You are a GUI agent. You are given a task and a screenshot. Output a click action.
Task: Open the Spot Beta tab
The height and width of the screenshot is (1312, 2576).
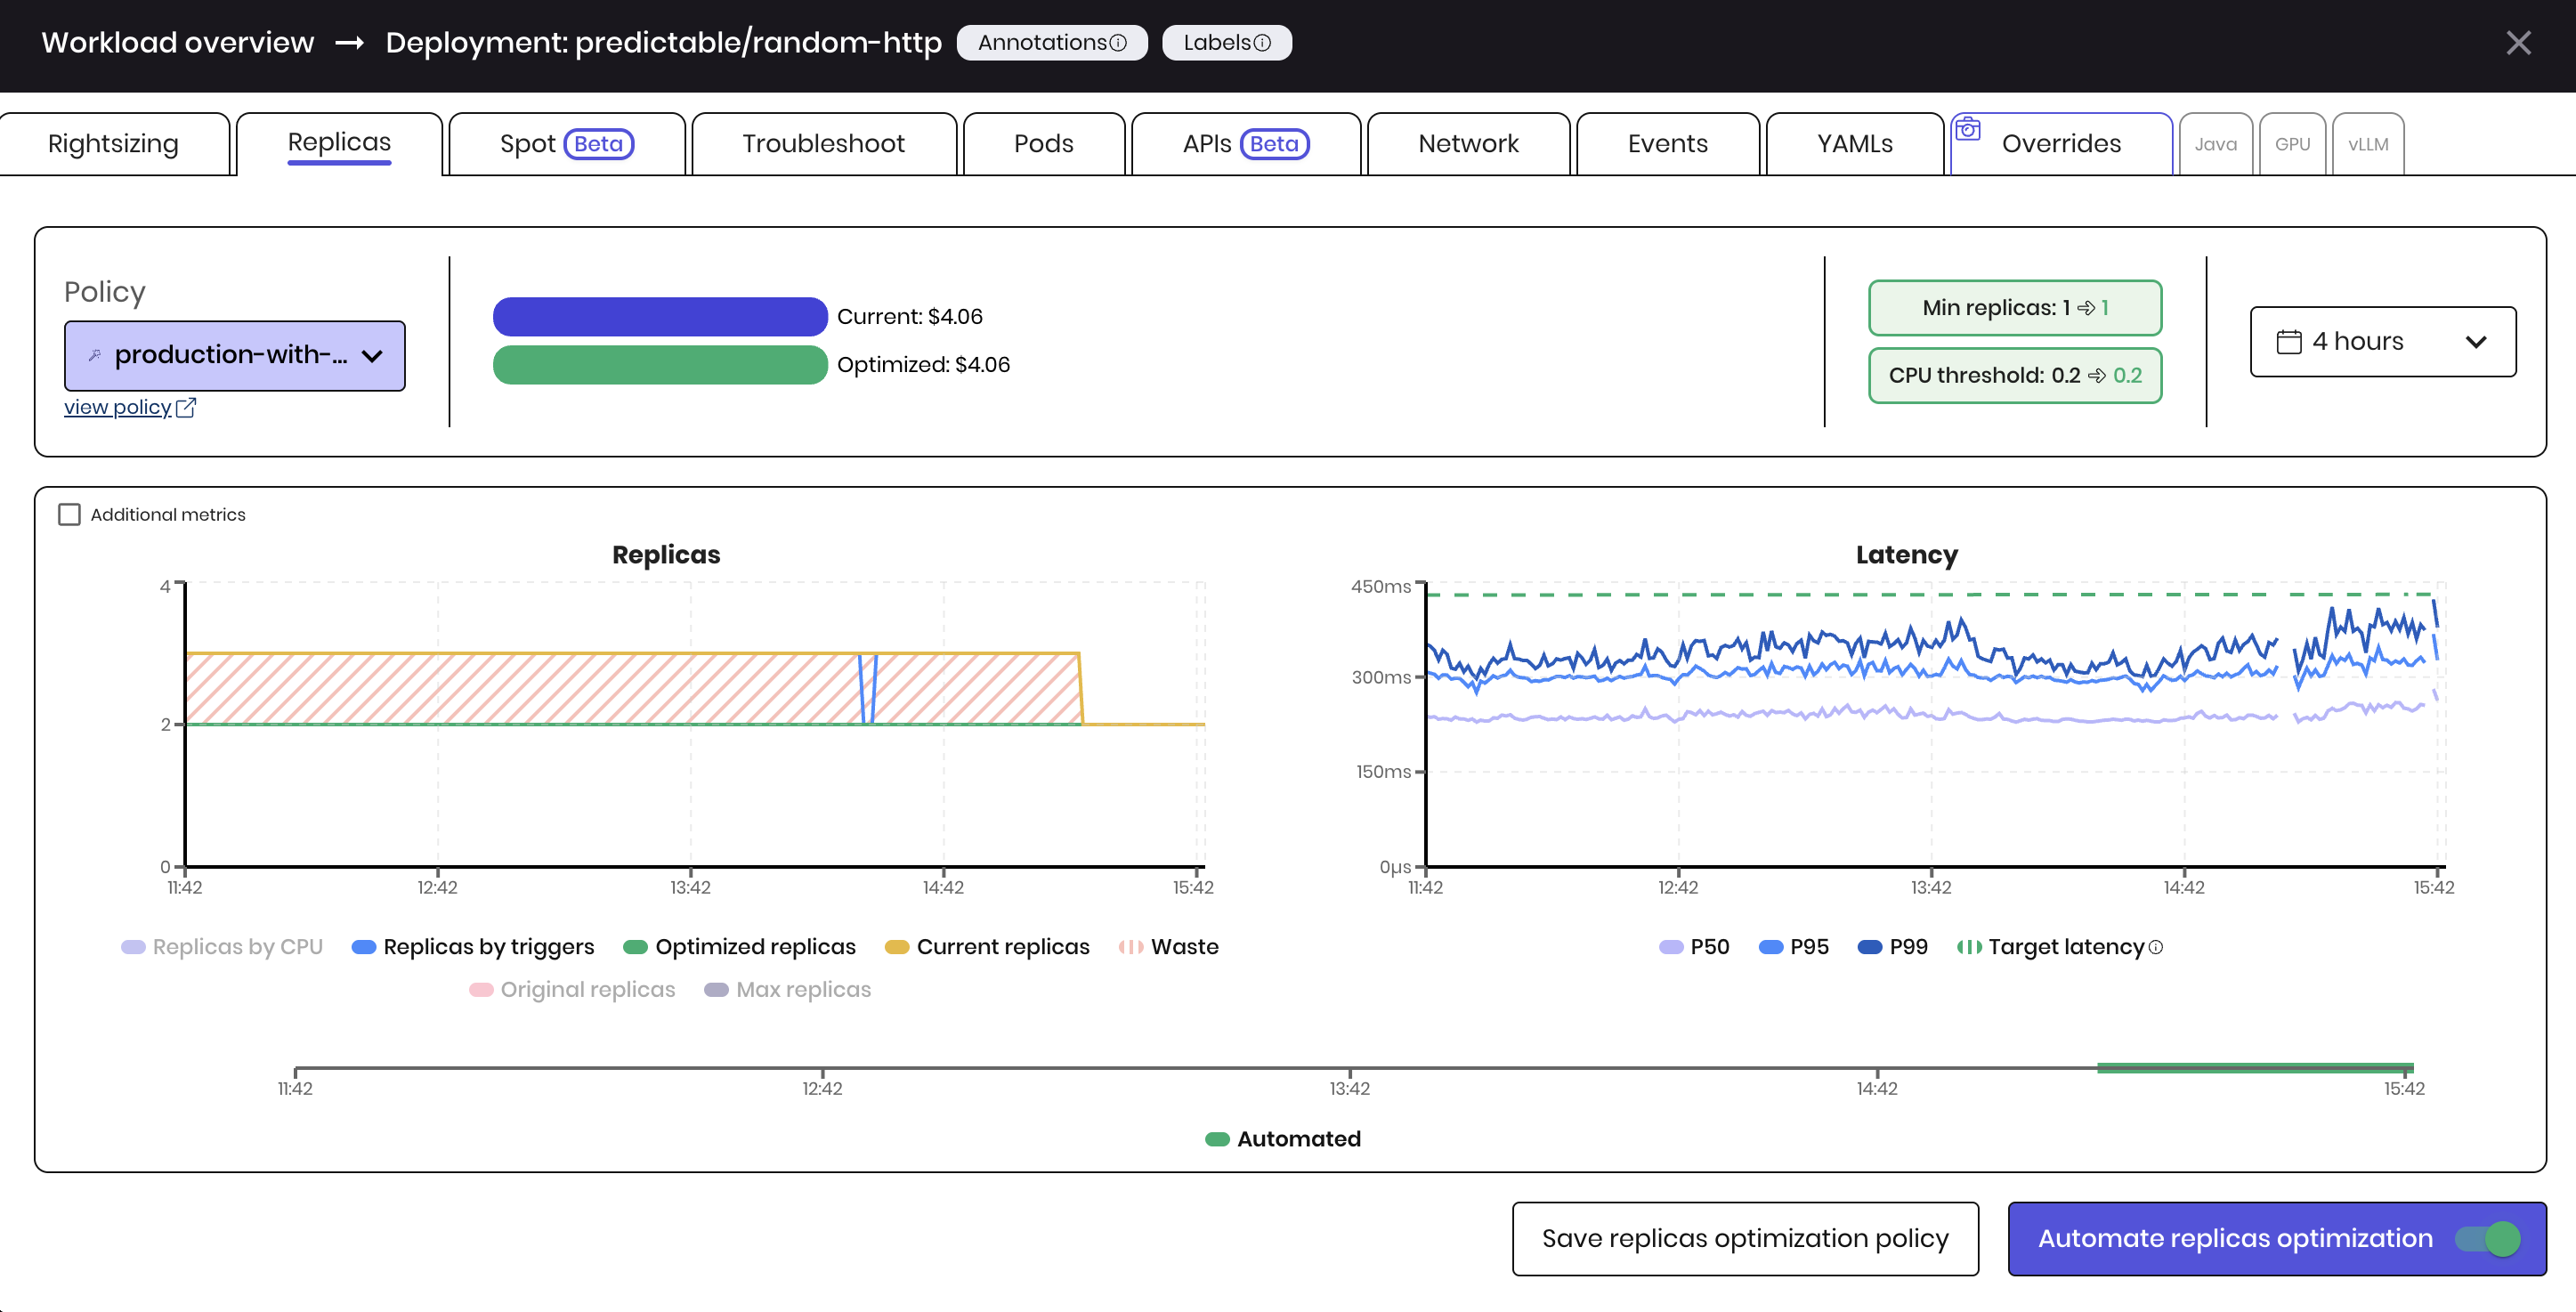pos(567,144)
